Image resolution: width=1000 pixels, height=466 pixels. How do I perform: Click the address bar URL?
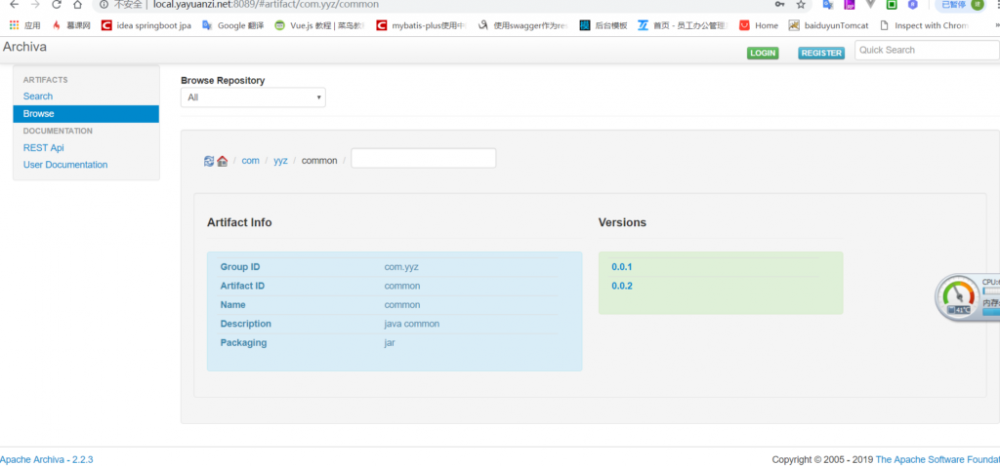[x=265, y=4]
